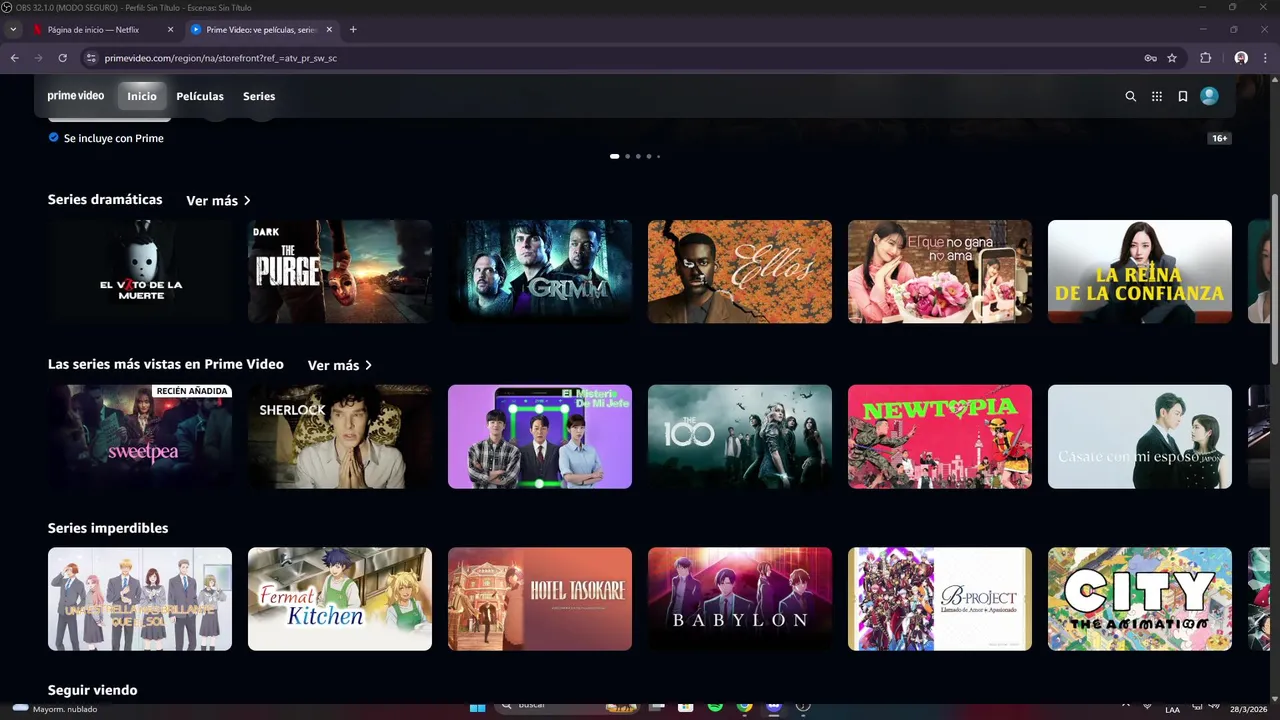Open Cásate con mi esposo thumbnail
This screenshot has height=720, width=1280.
pyautogui.click(x=1140, y=437)
